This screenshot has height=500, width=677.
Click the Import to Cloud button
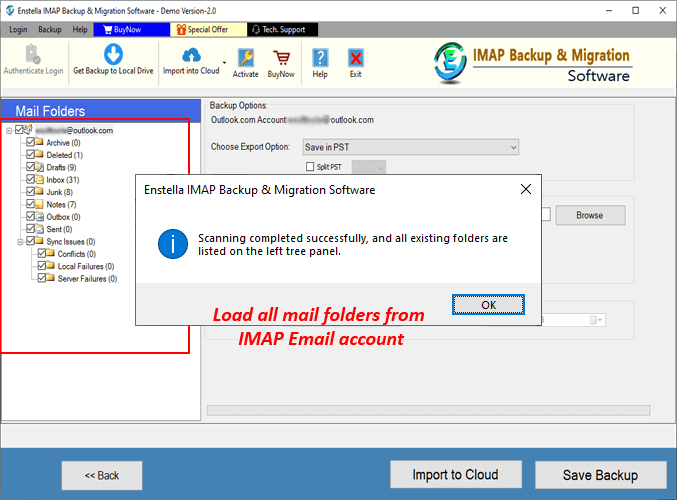[456, 475]
